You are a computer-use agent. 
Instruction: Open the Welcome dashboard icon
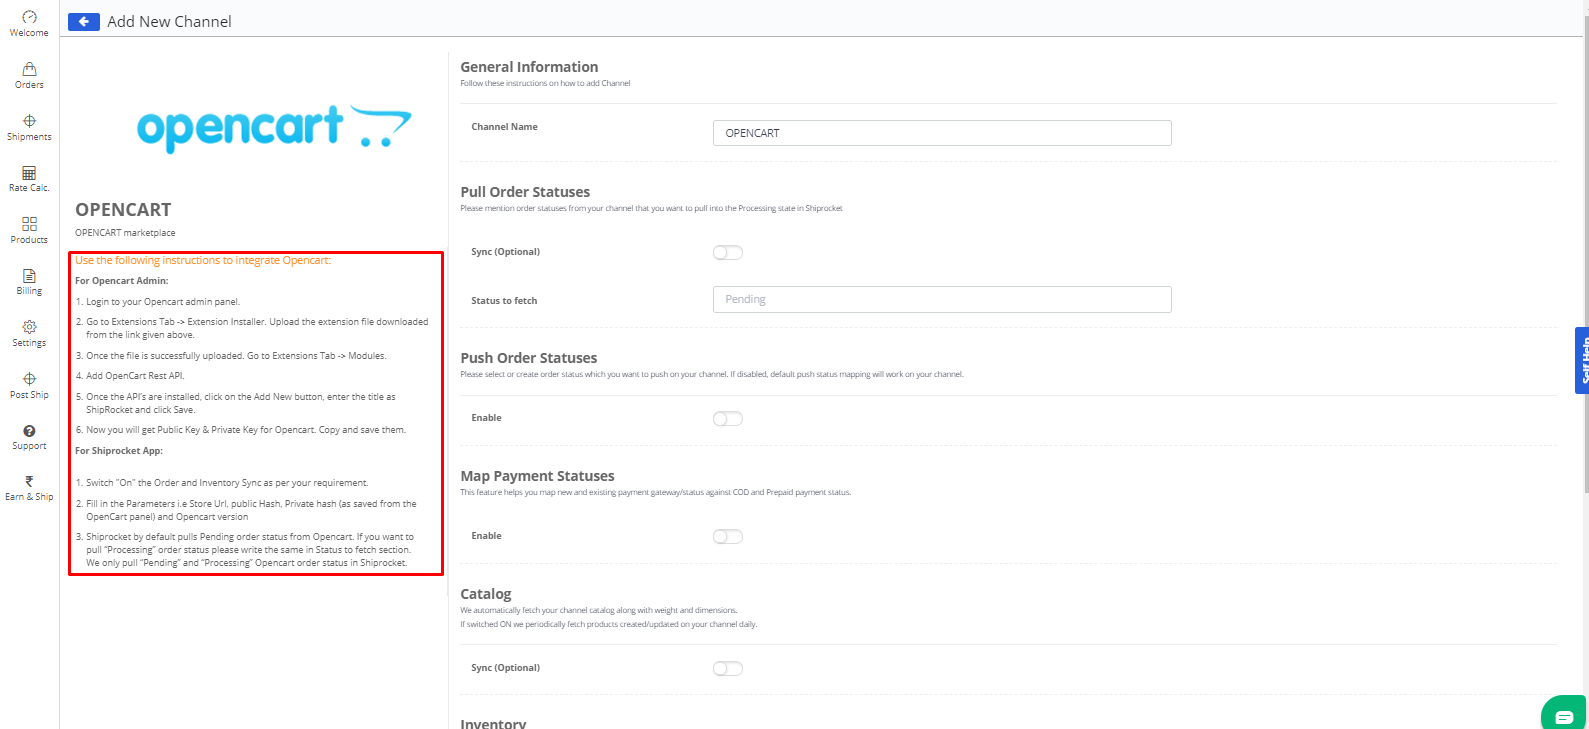(x=29, y=17)
